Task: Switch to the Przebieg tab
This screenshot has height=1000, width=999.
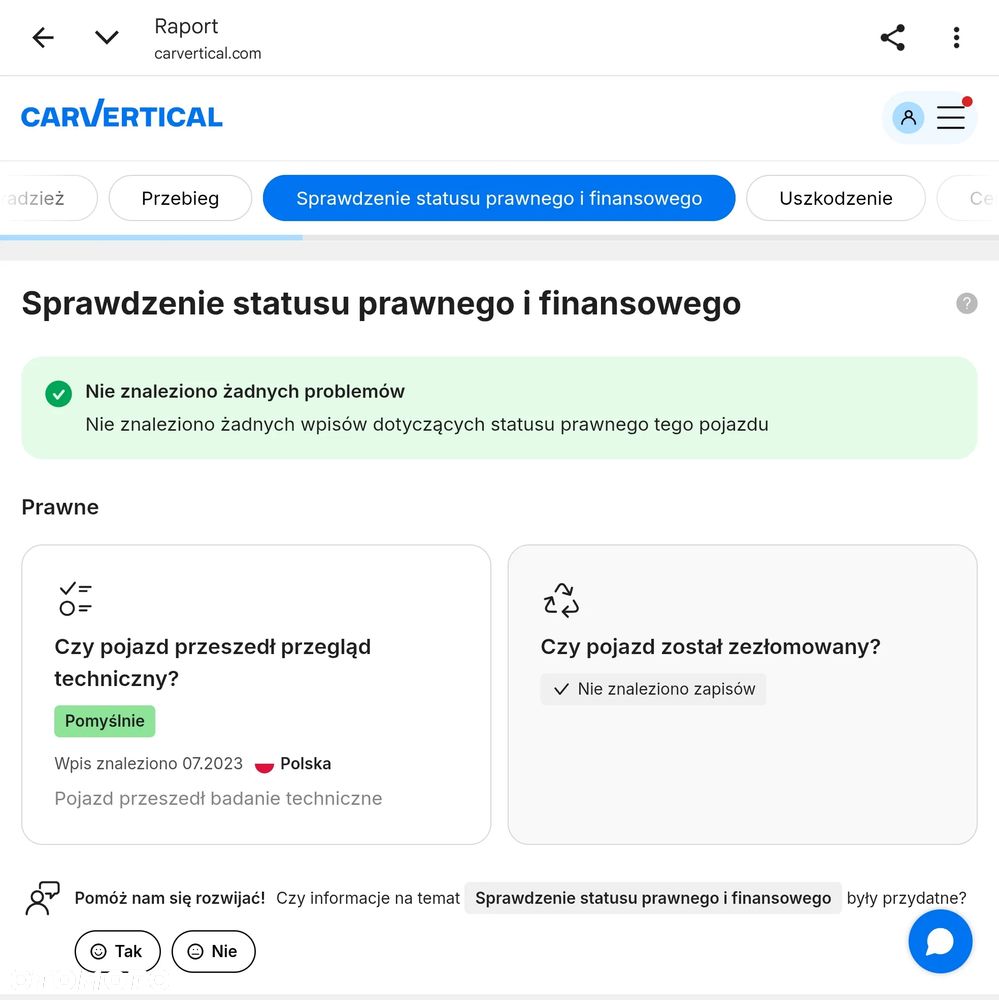Action: tap(180, 198)
